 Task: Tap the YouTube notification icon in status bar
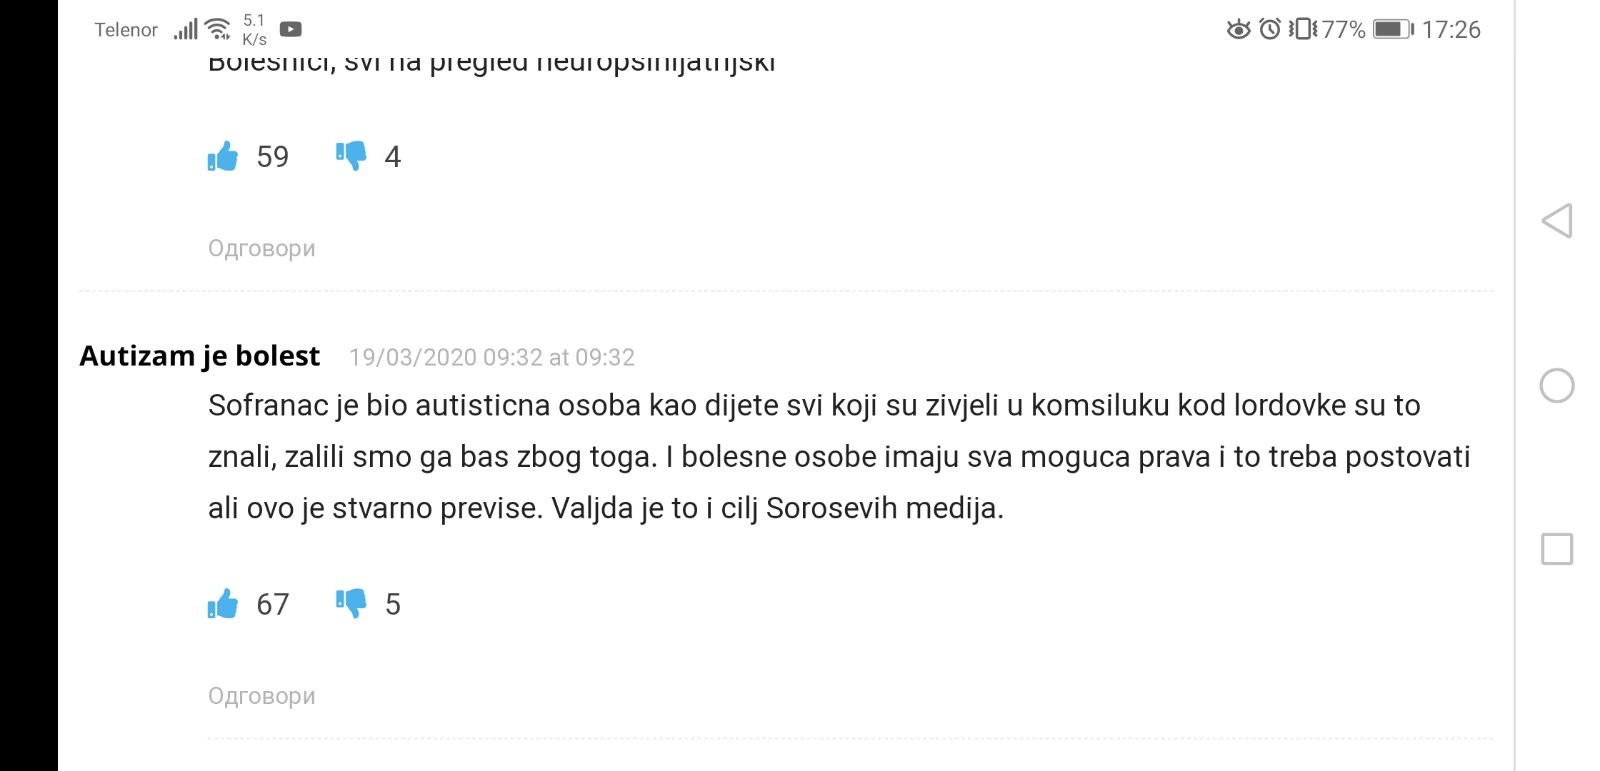[290, 30]
